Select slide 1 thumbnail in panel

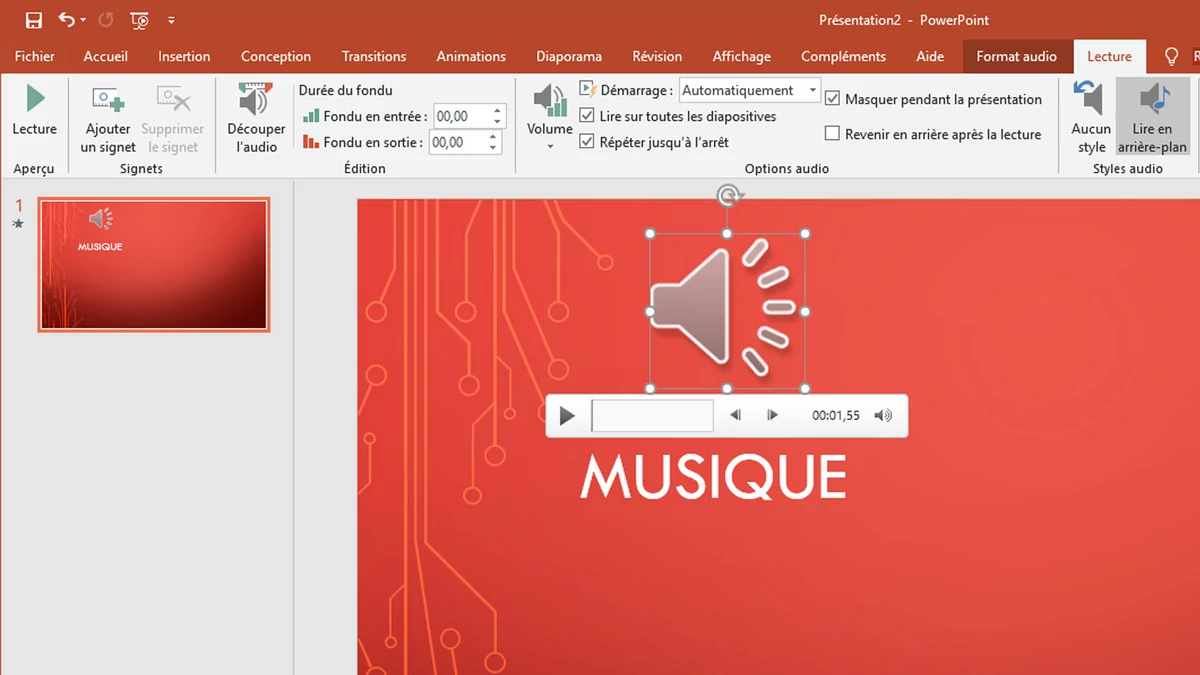point(153,265)
